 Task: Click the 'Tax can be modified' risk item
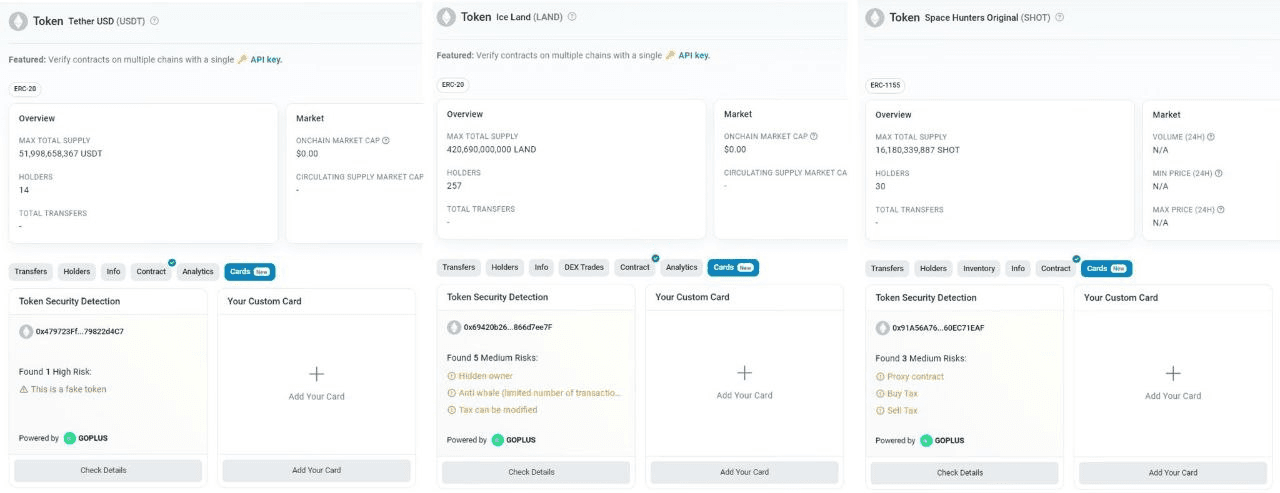coord(498,410)
